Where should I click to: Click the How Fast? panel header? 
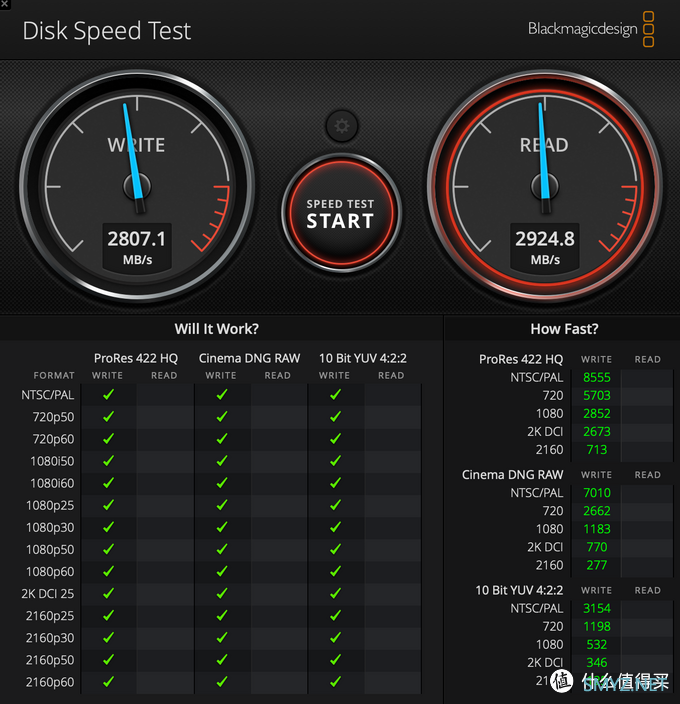pyautogui.click(x=564, y=329)
